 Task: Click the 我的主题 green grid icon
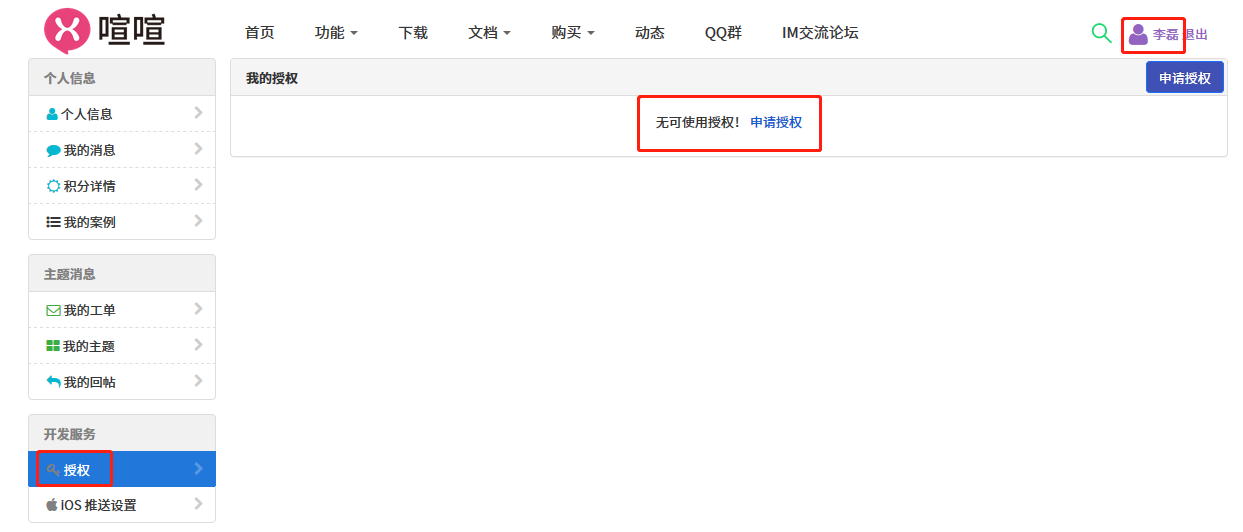[53, 346]
